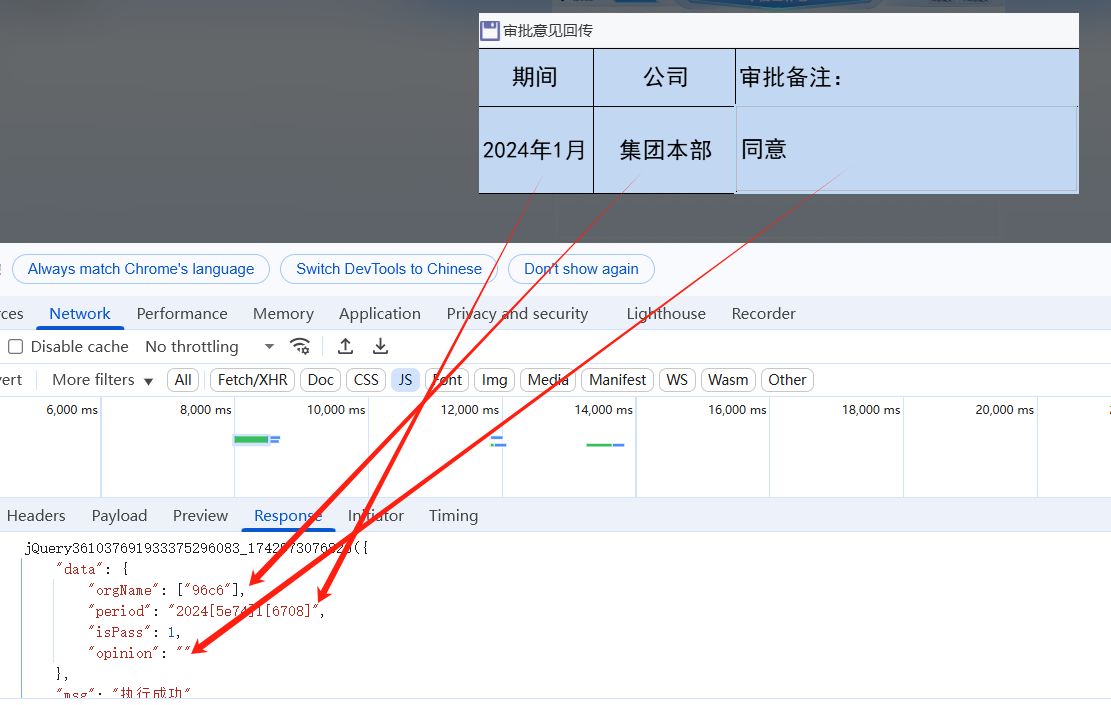Switch to the Network panel tab
The image size is (1111, 705).
pyautogui.click(x=80, y=313)
